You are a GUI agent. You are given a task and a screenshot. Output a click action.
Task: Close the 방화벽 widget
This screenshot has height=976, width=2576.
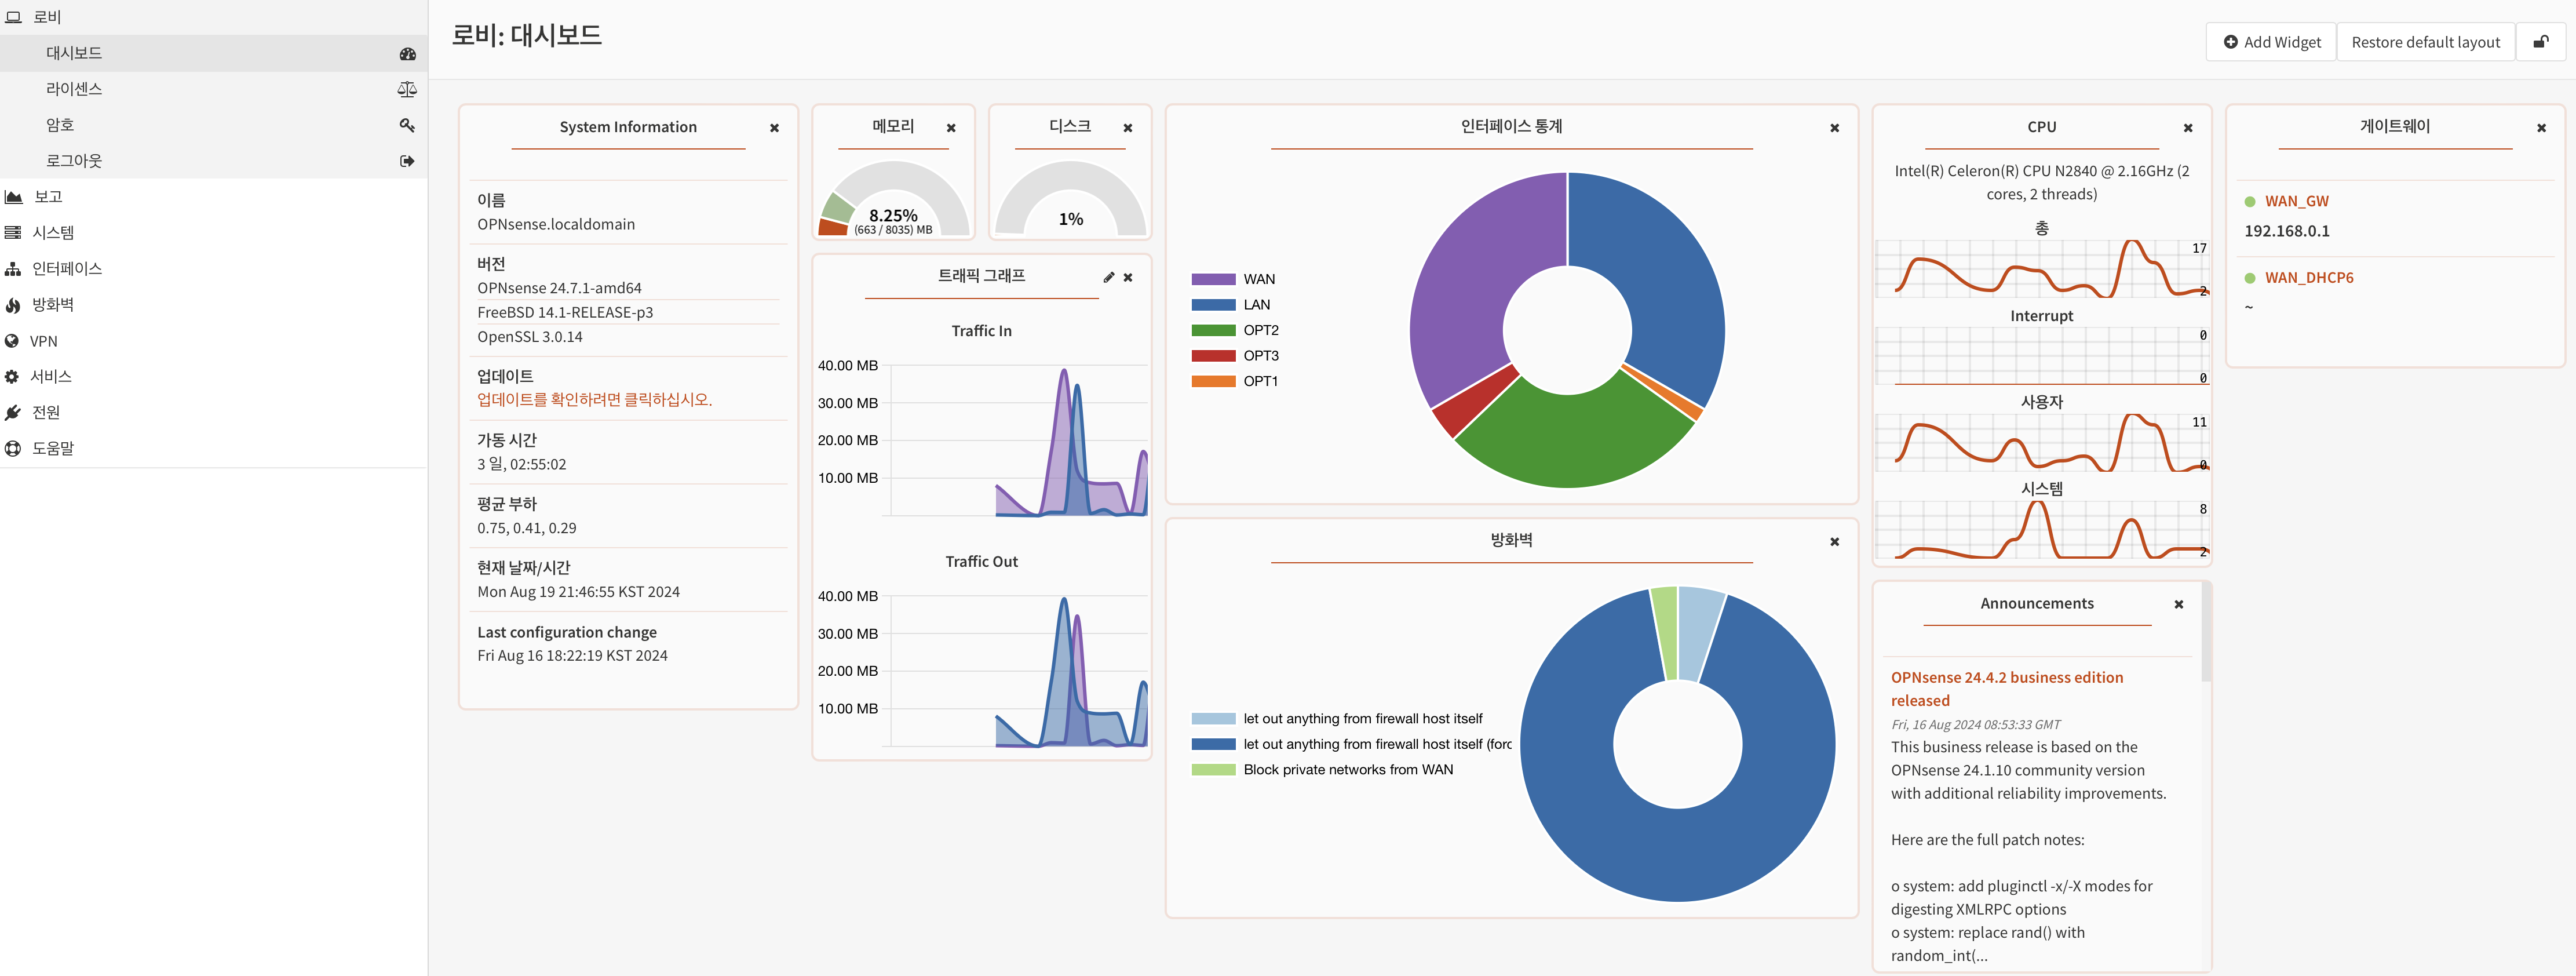point(1834,542)
